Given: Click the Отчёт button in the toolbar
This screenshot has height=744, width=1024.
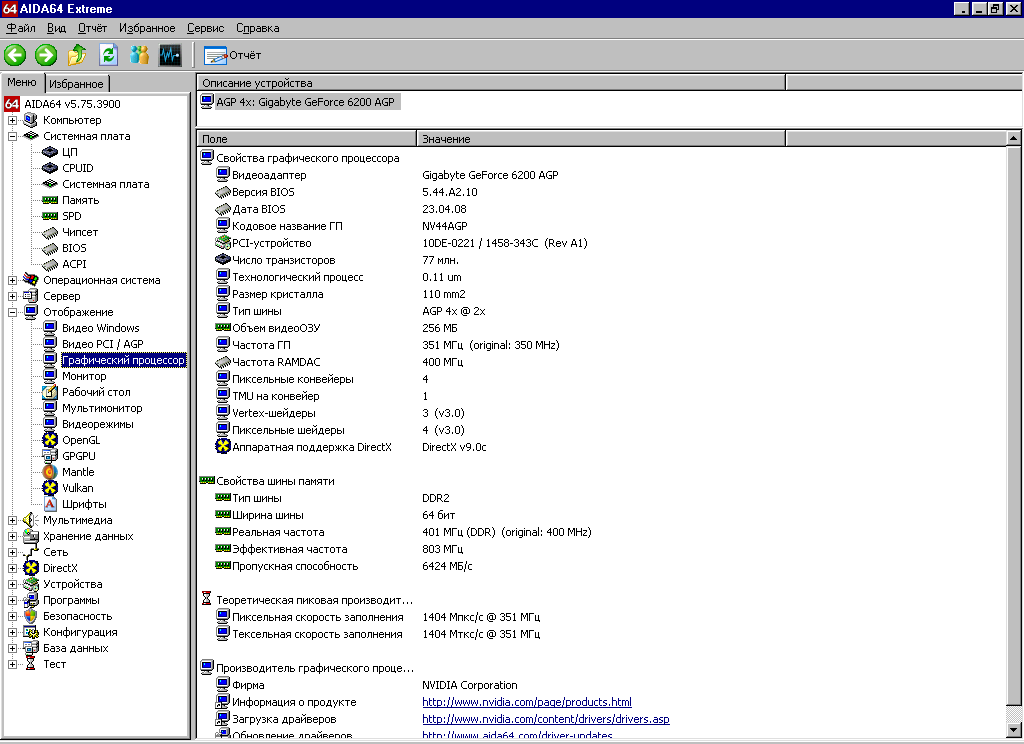Looking at the screenshot, I should (x=233, y=55).
